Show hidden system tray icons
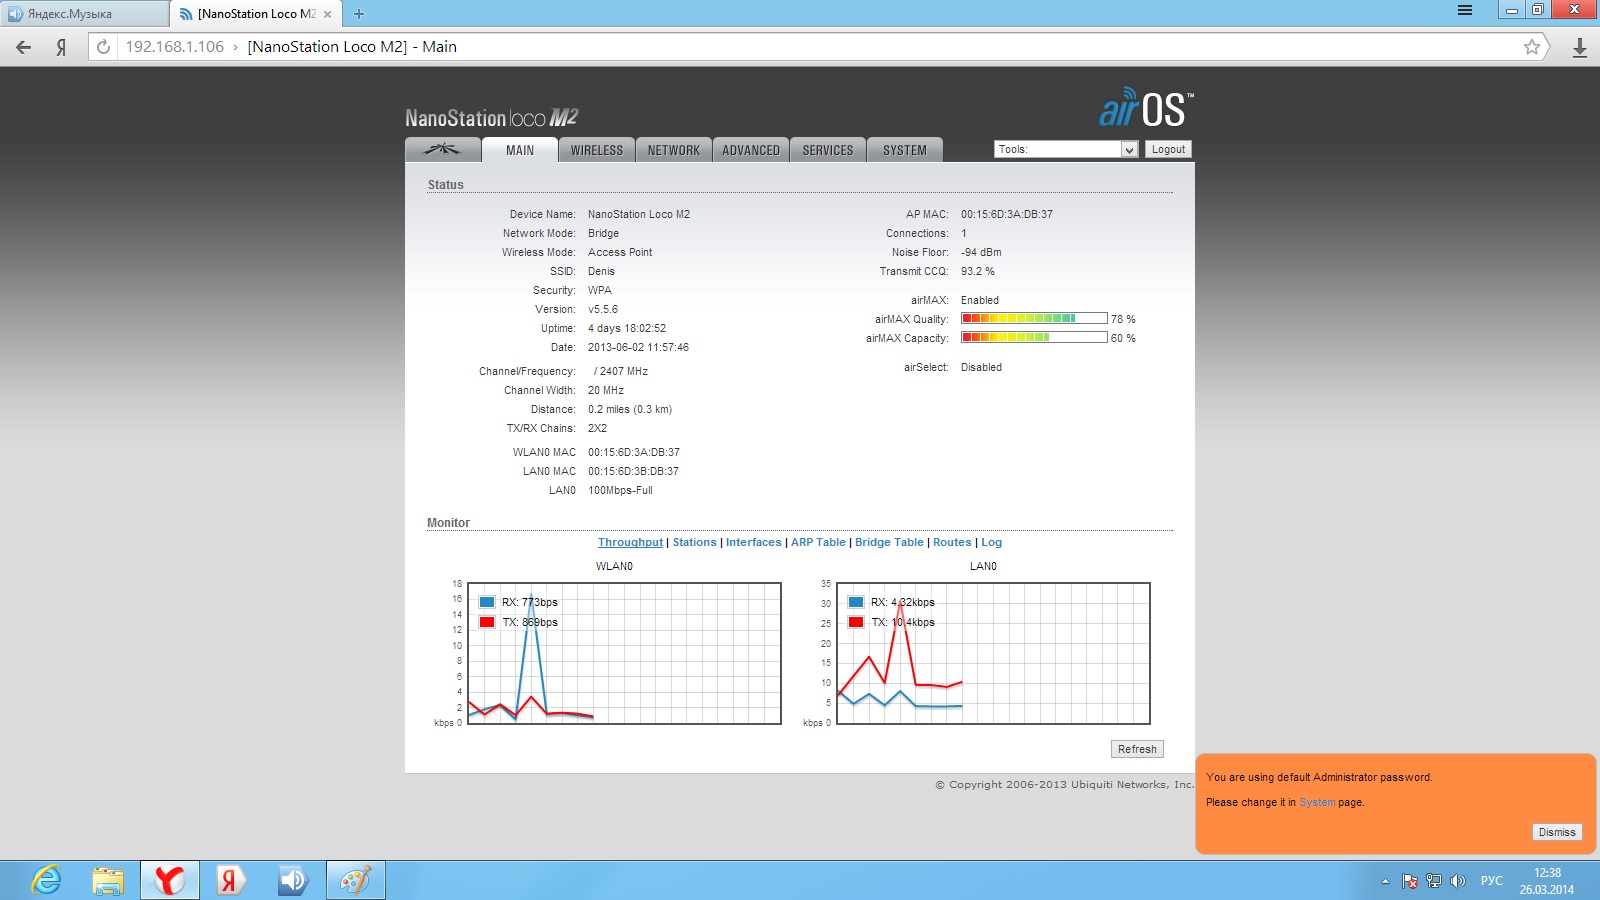 [1385, 881]
